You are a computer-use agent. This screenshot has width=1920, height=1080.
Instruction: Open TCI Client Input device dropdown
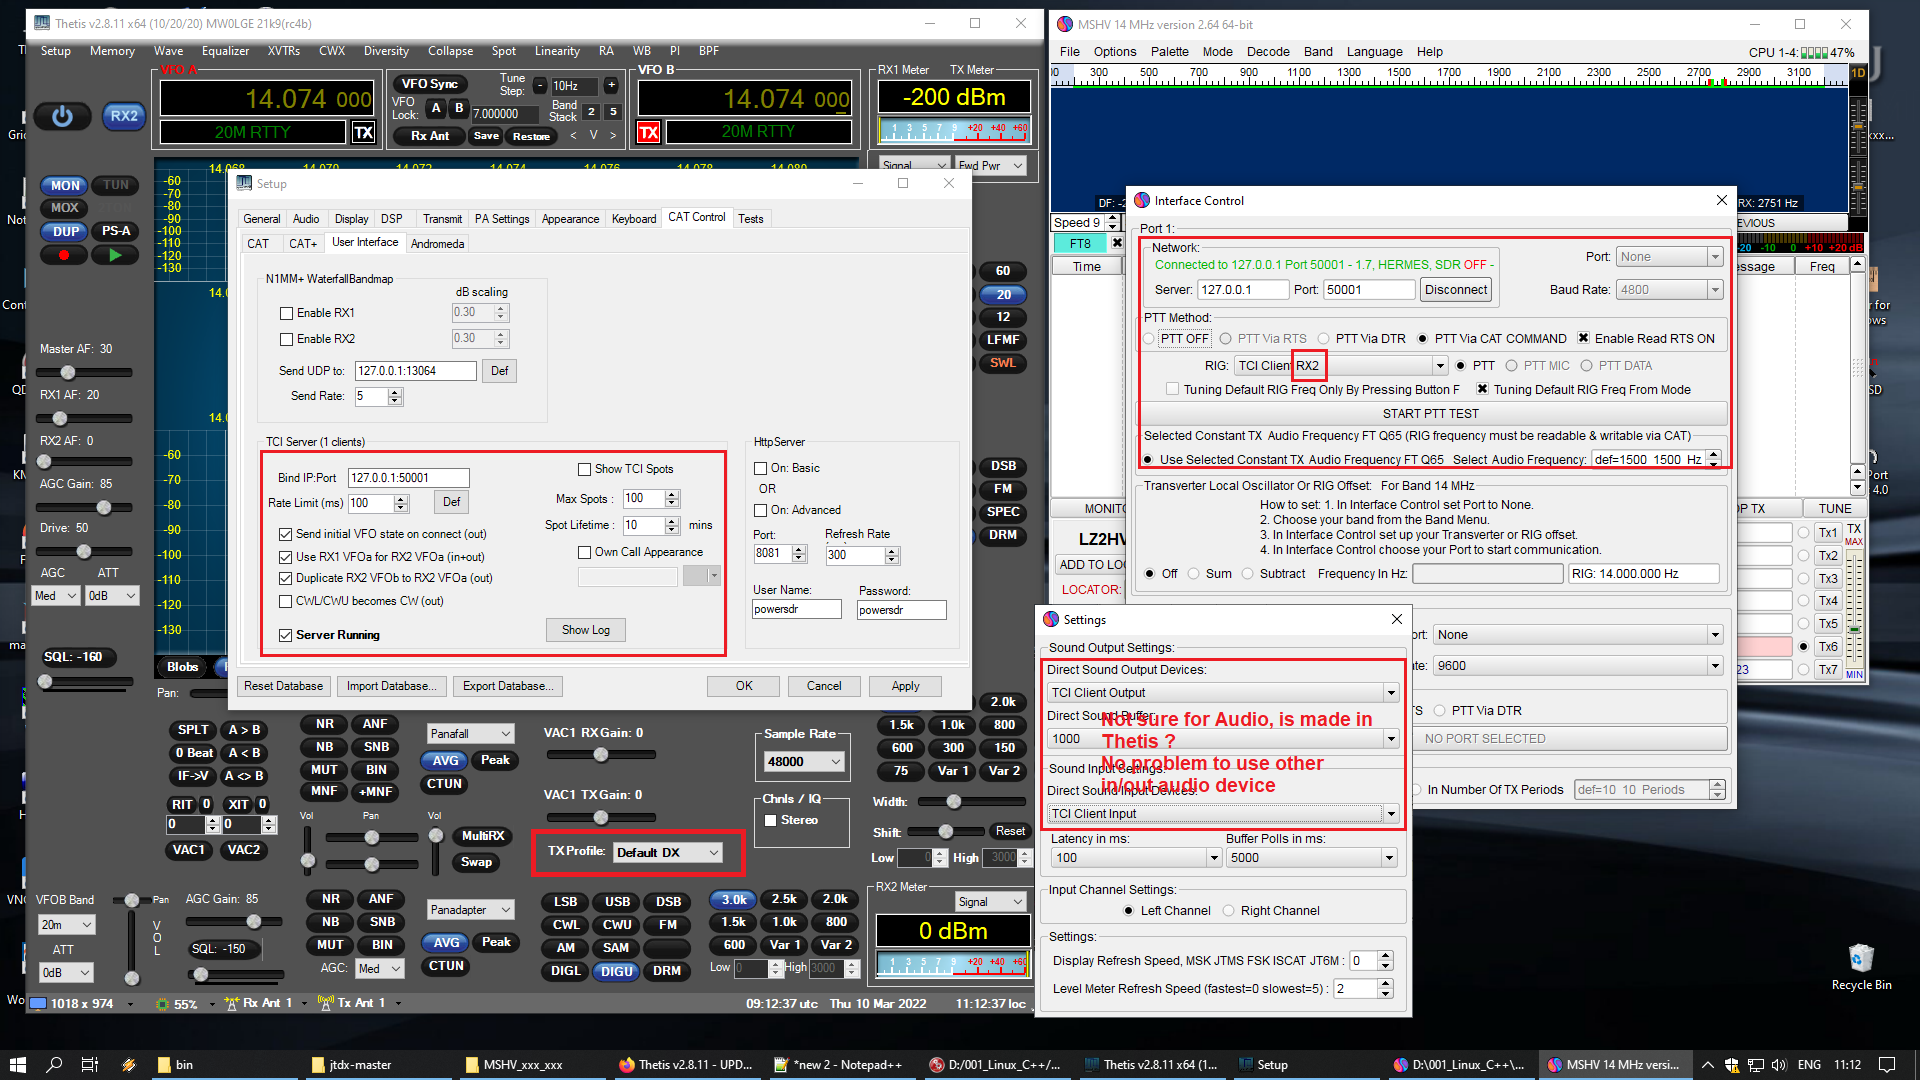(x=1222, y=813)
